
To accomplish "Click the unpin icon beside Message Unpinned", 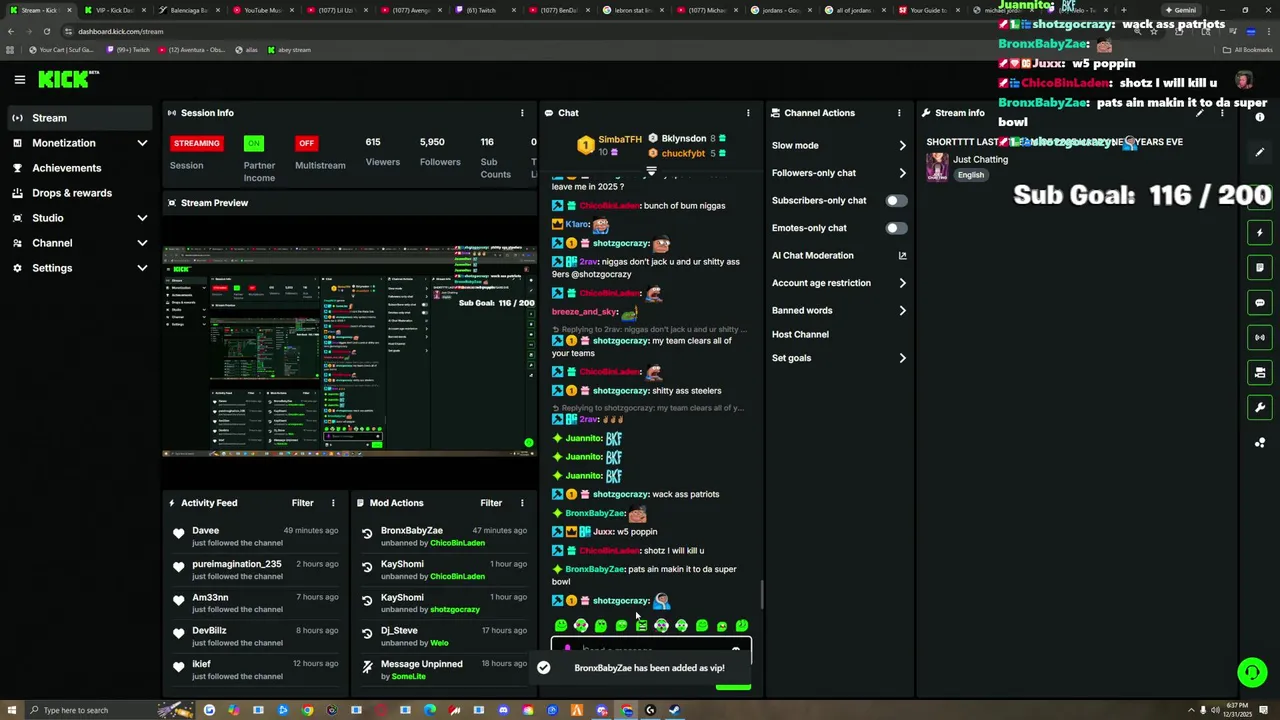I will tap(367, 668).
